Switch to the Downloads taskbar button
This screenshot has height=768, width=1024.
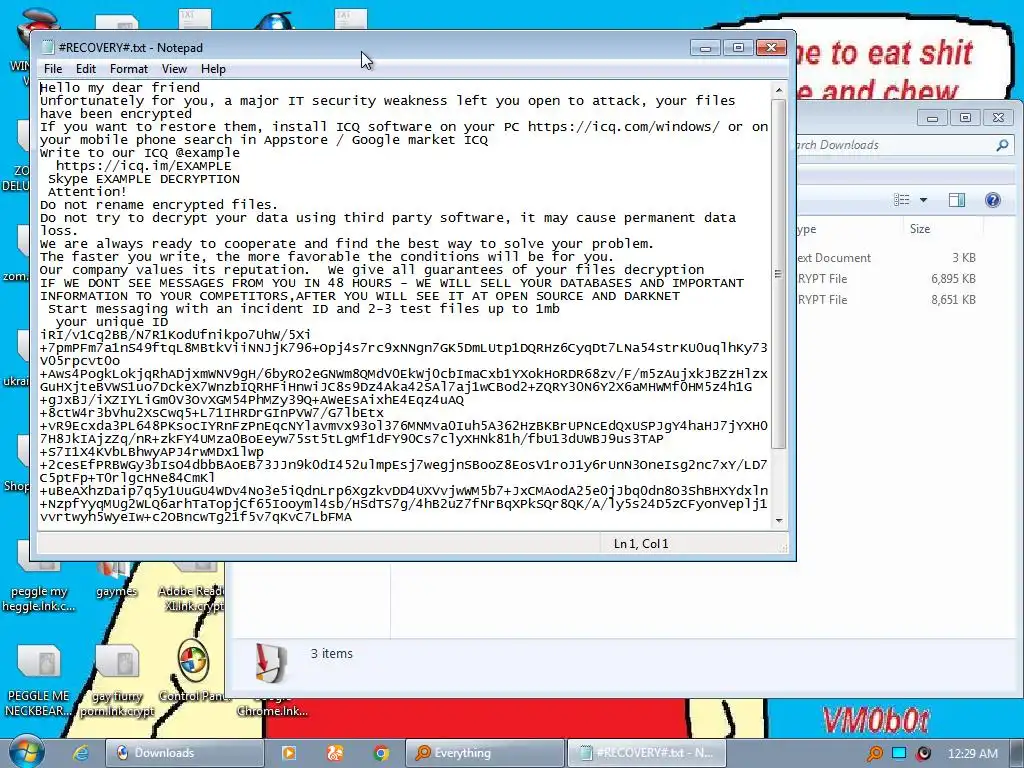(x=185, y=753)
